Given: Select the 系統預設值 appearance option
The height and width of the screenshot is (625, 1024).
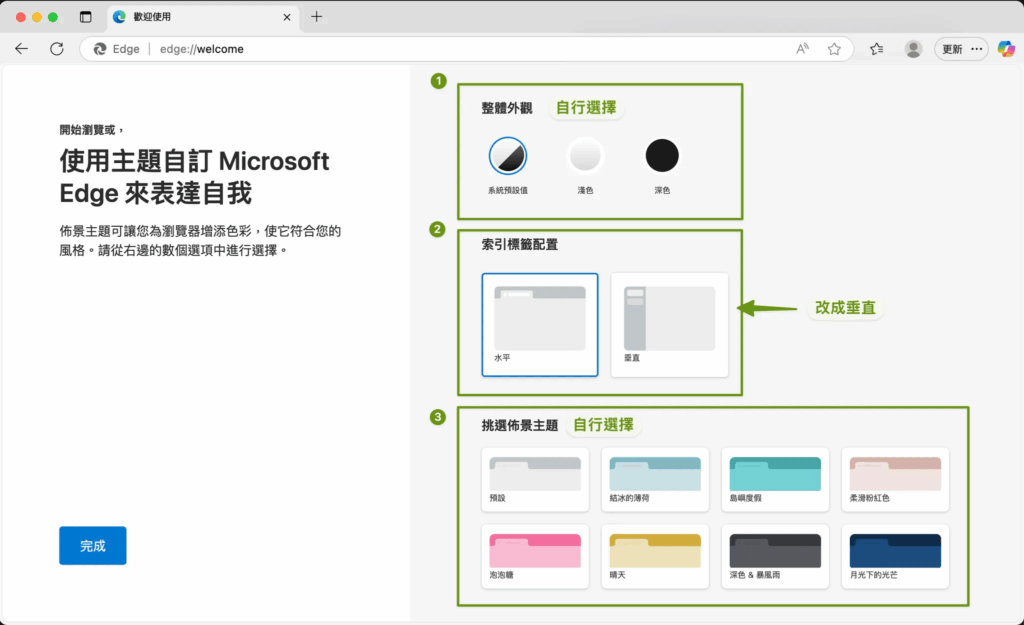Looking at the screenshot, I should tap(507, 155).
